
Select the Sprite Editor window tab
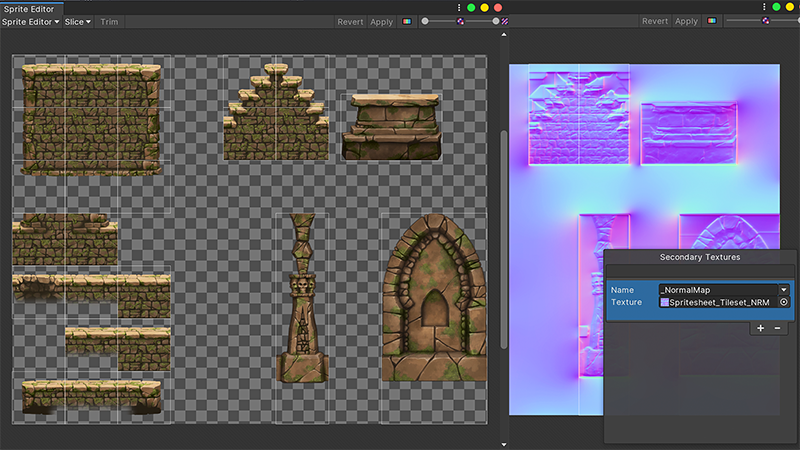[x=31, y=7]
